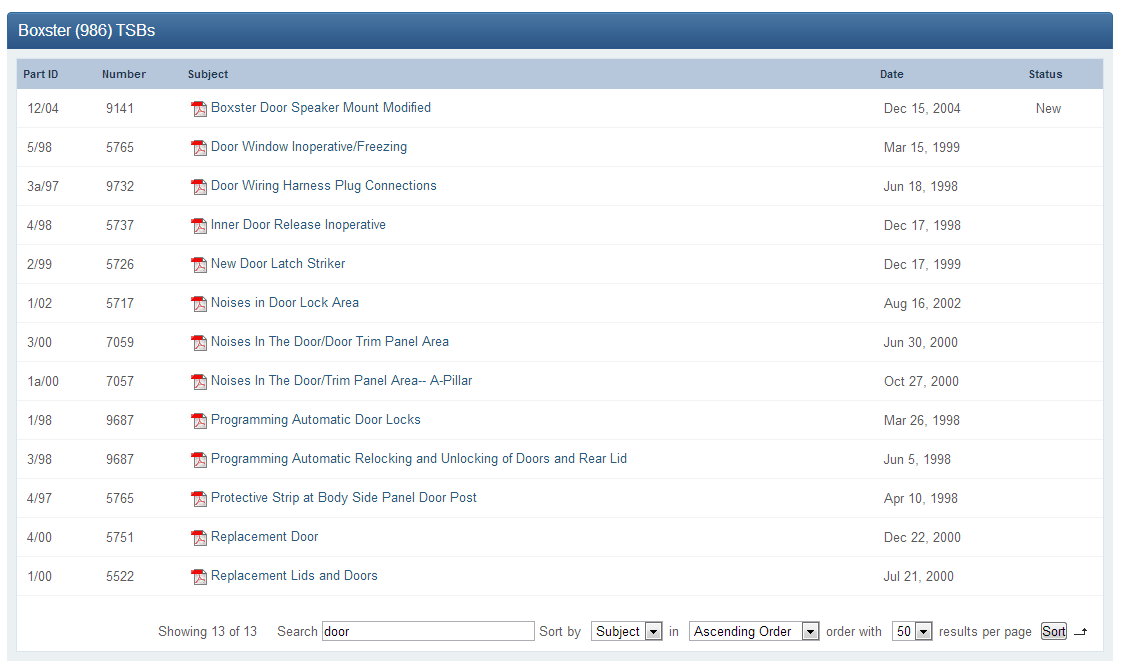The image size is (1122, 666).
Task: Open the Door Window Inoperative/Freezing link
Action: (x=308, y=147)
